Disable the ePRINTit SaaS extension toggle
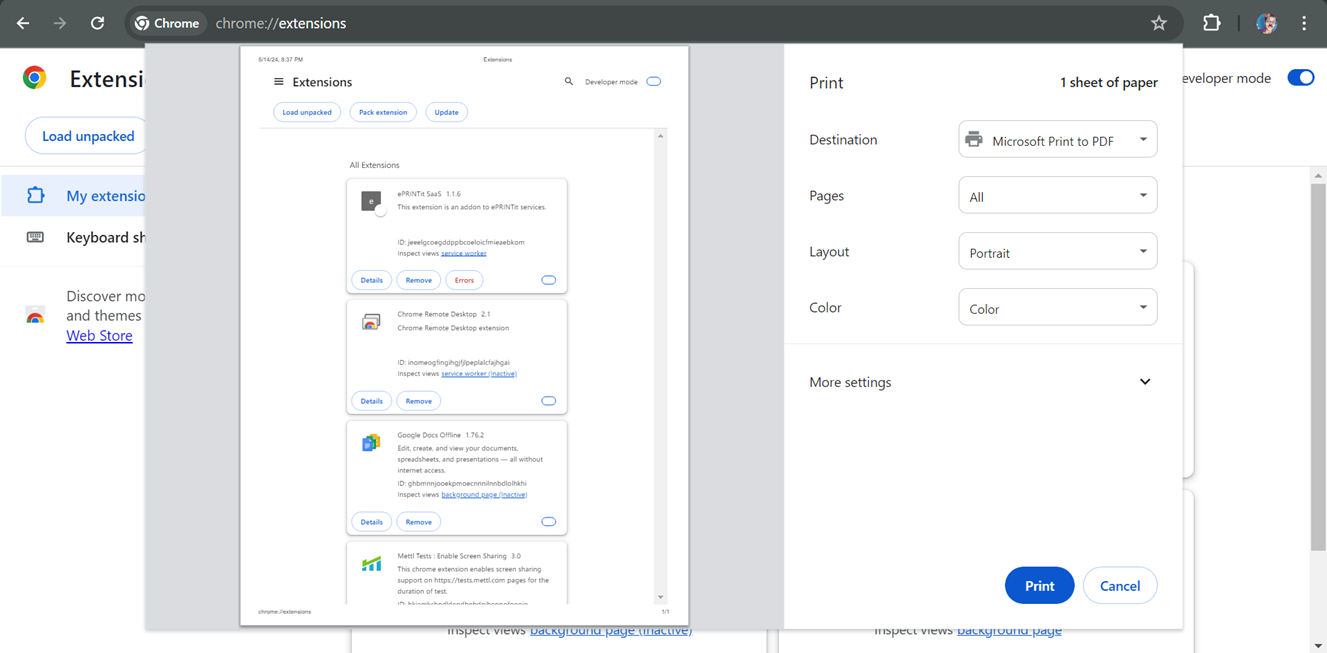The width and height of the screenshot is (1327, 653). tap(548, 280)
